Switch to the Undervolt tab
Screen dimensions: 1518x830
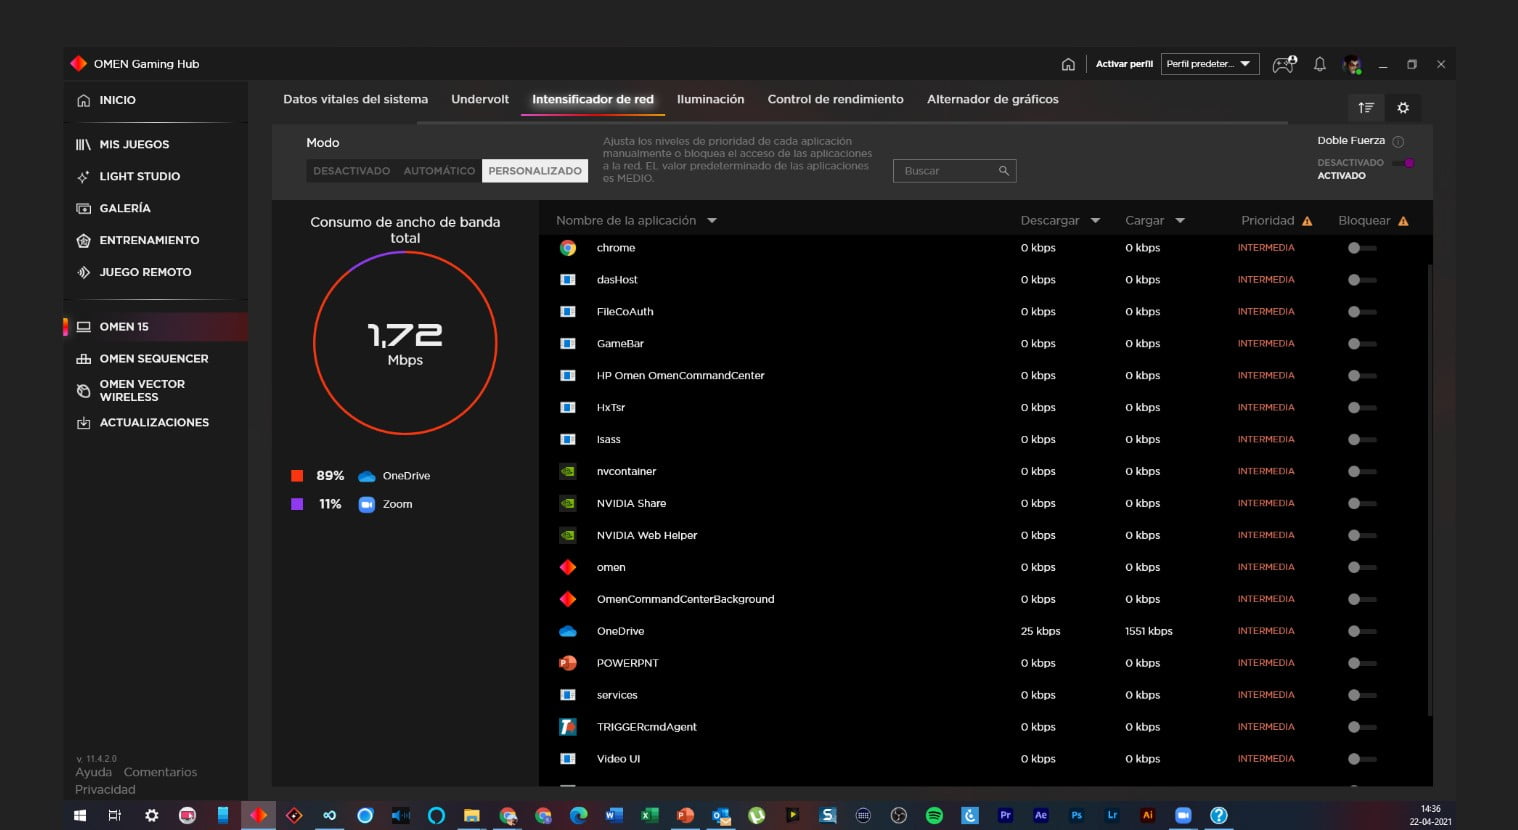(x=480, y=99)
